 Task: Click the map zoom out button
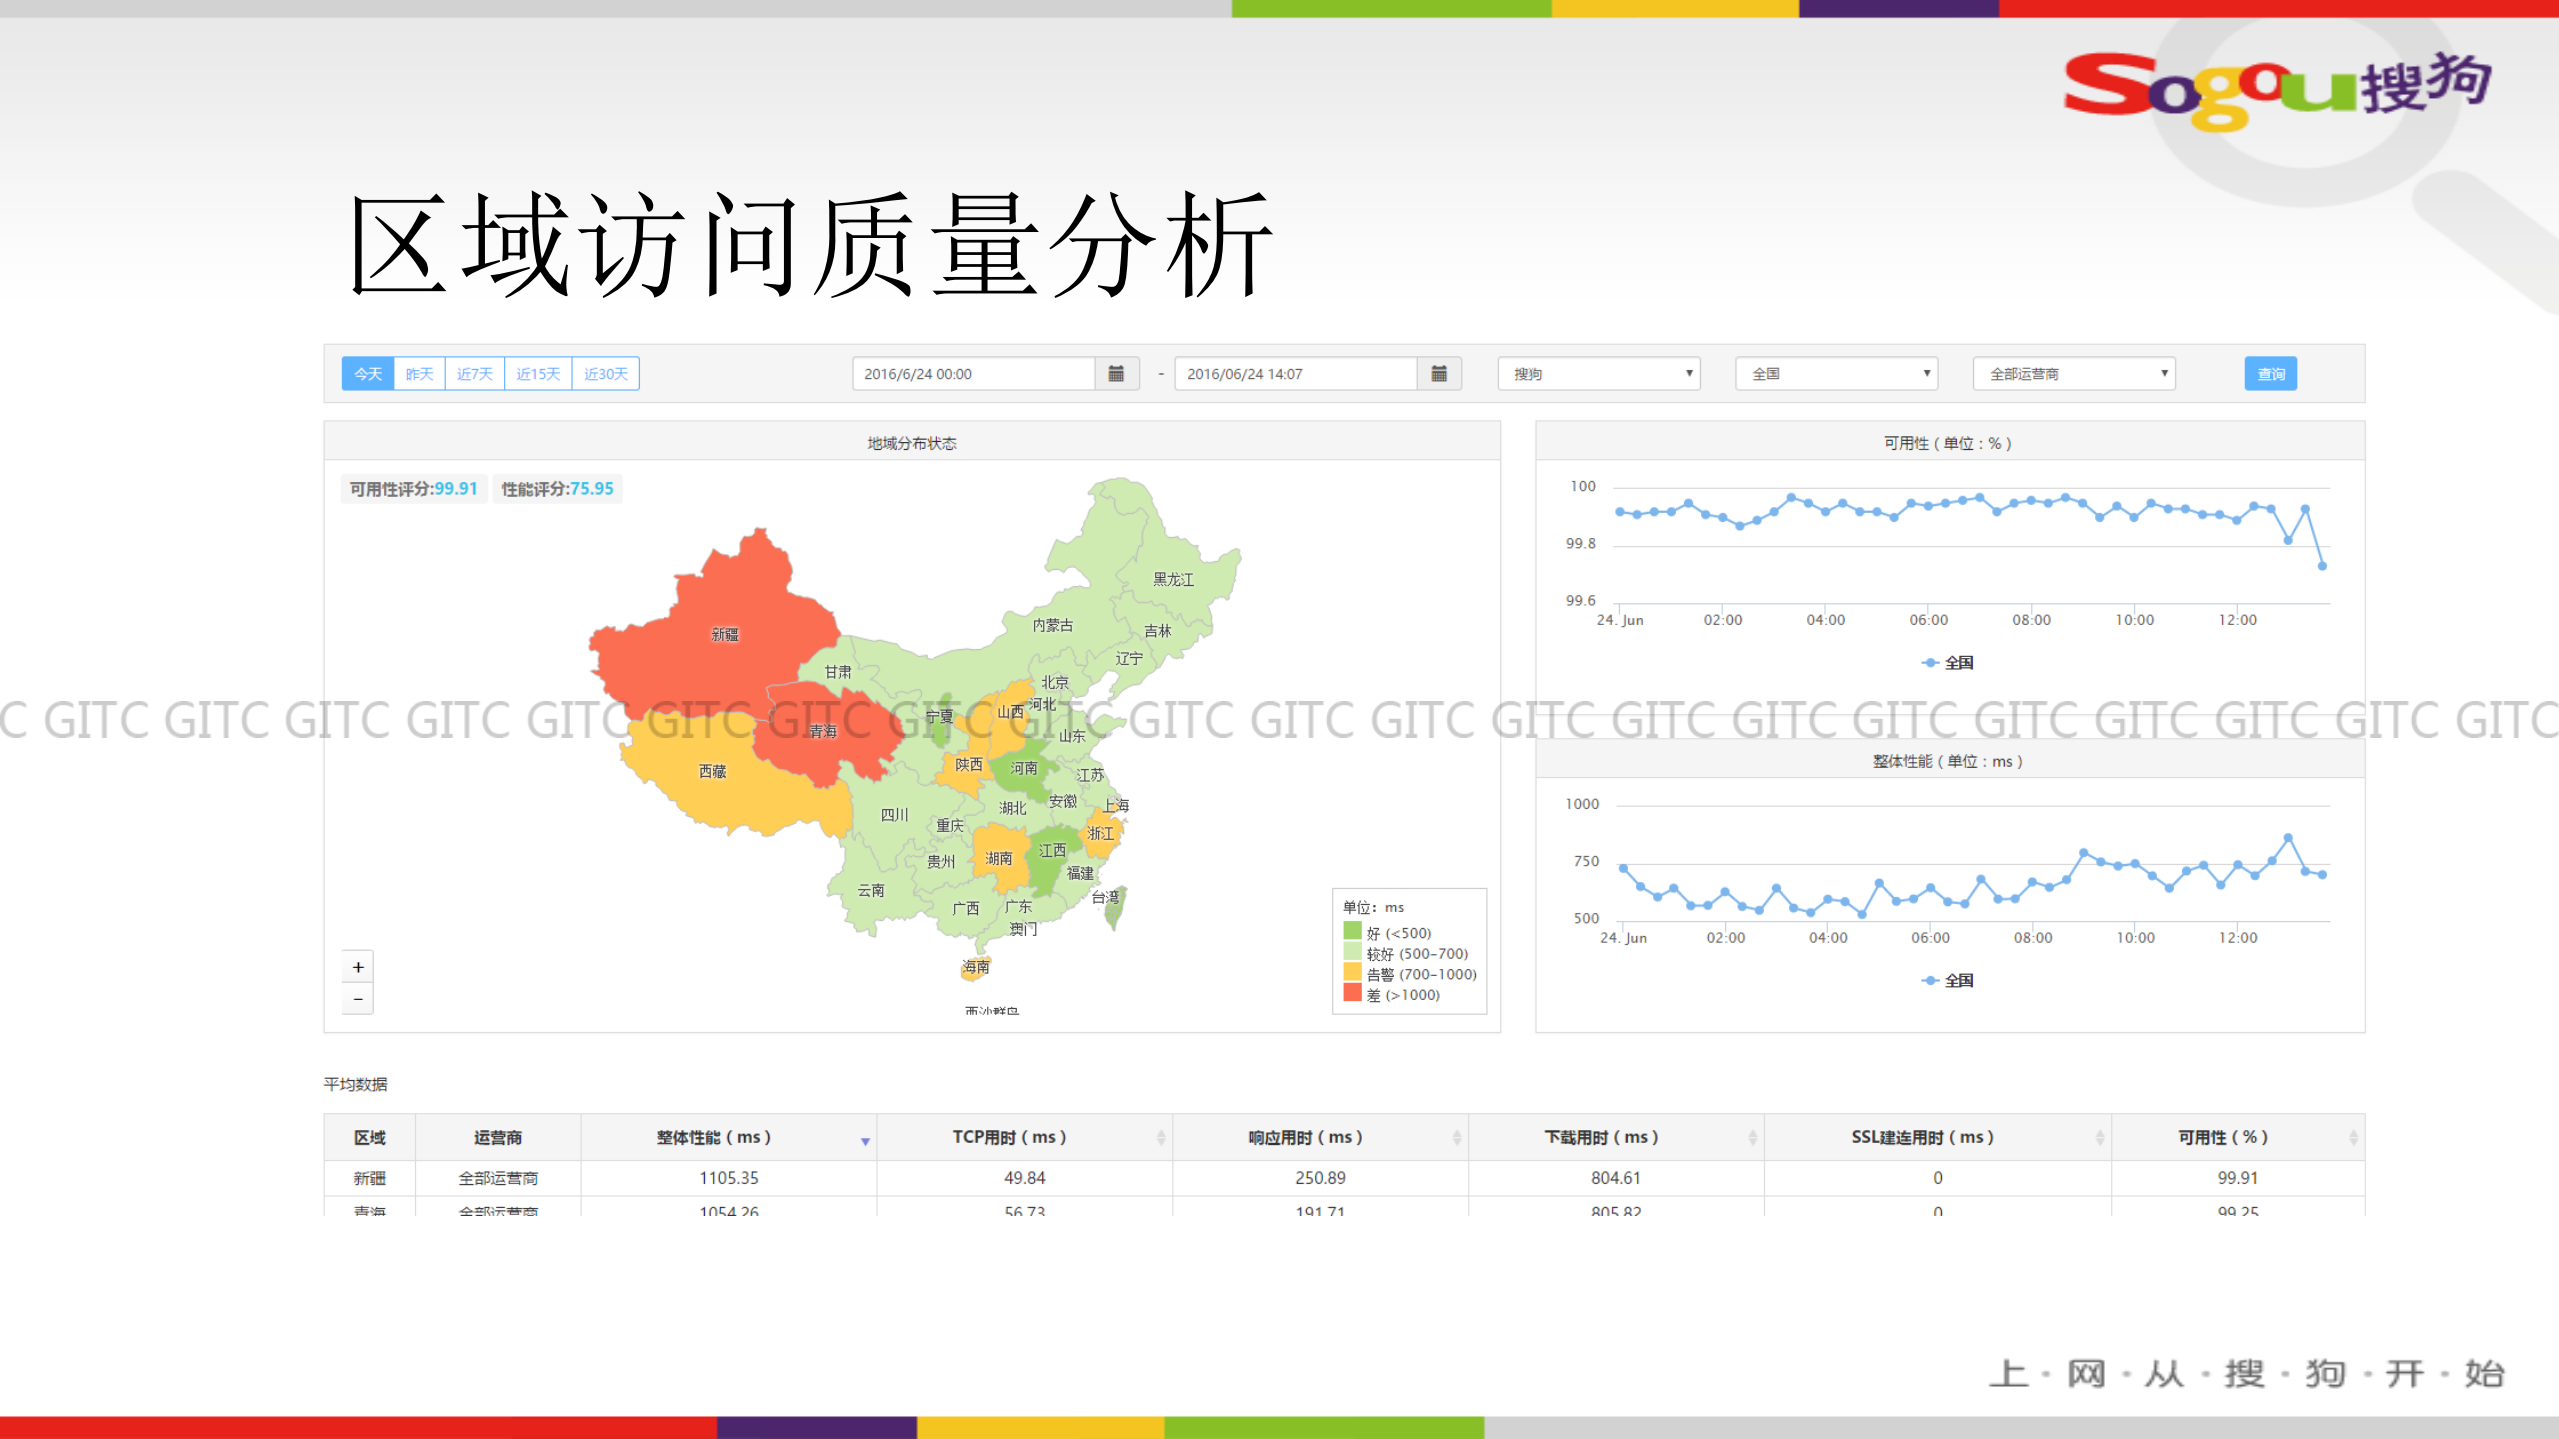click(357, 999)
